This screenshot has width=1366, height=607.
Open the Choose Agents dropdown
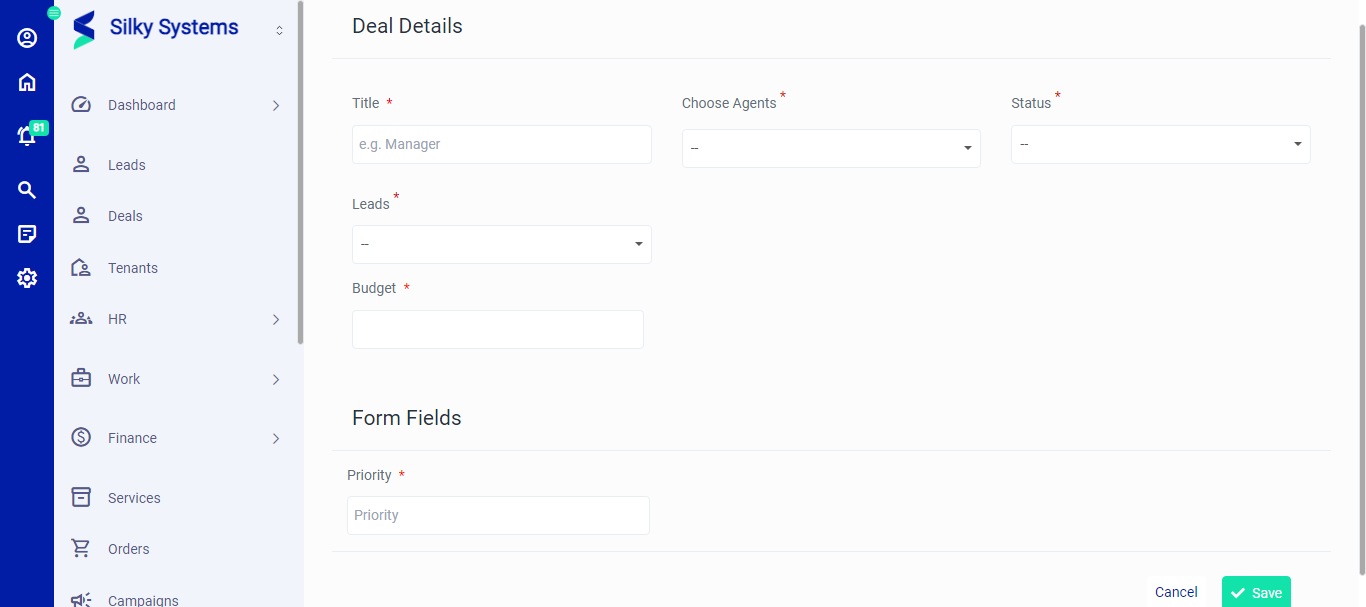pyautogui.click(x=831, y=149)
